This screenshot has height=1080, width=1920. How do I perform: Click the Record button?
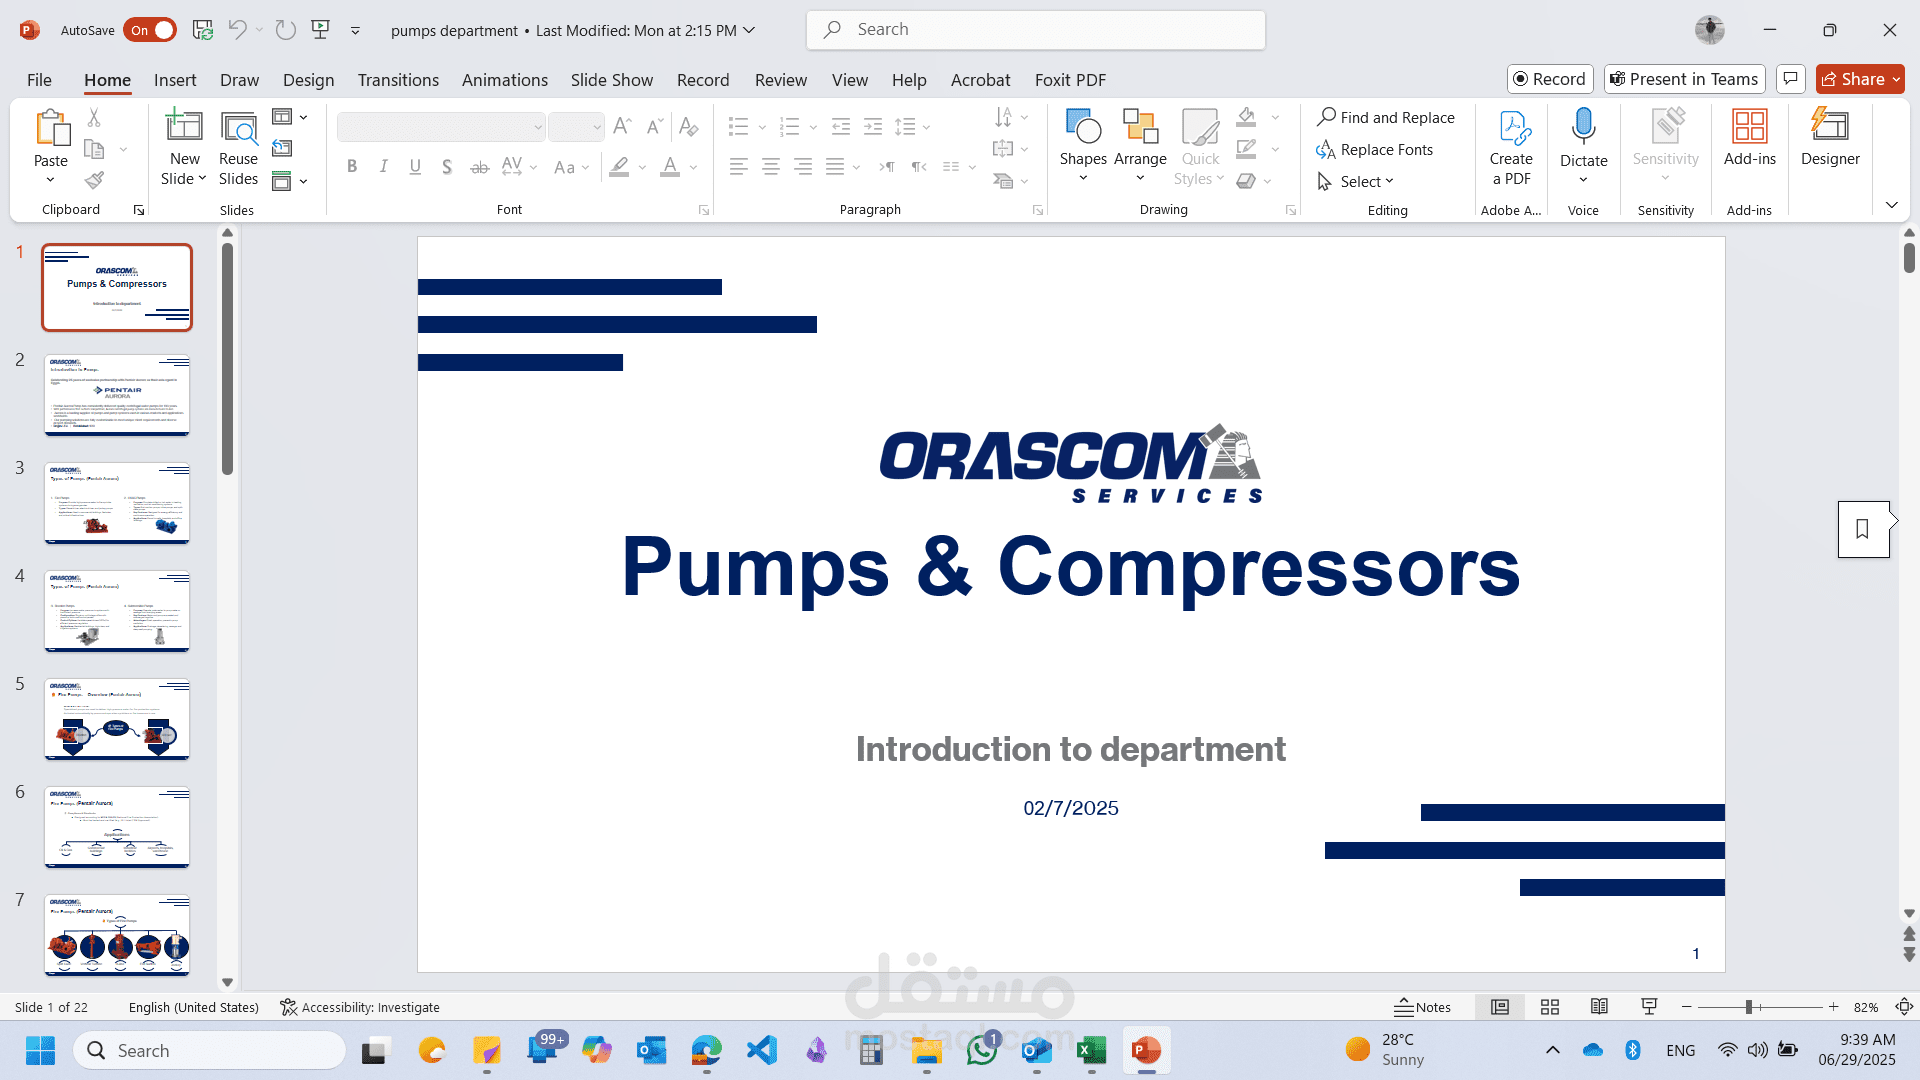[x=1549, y=79]
